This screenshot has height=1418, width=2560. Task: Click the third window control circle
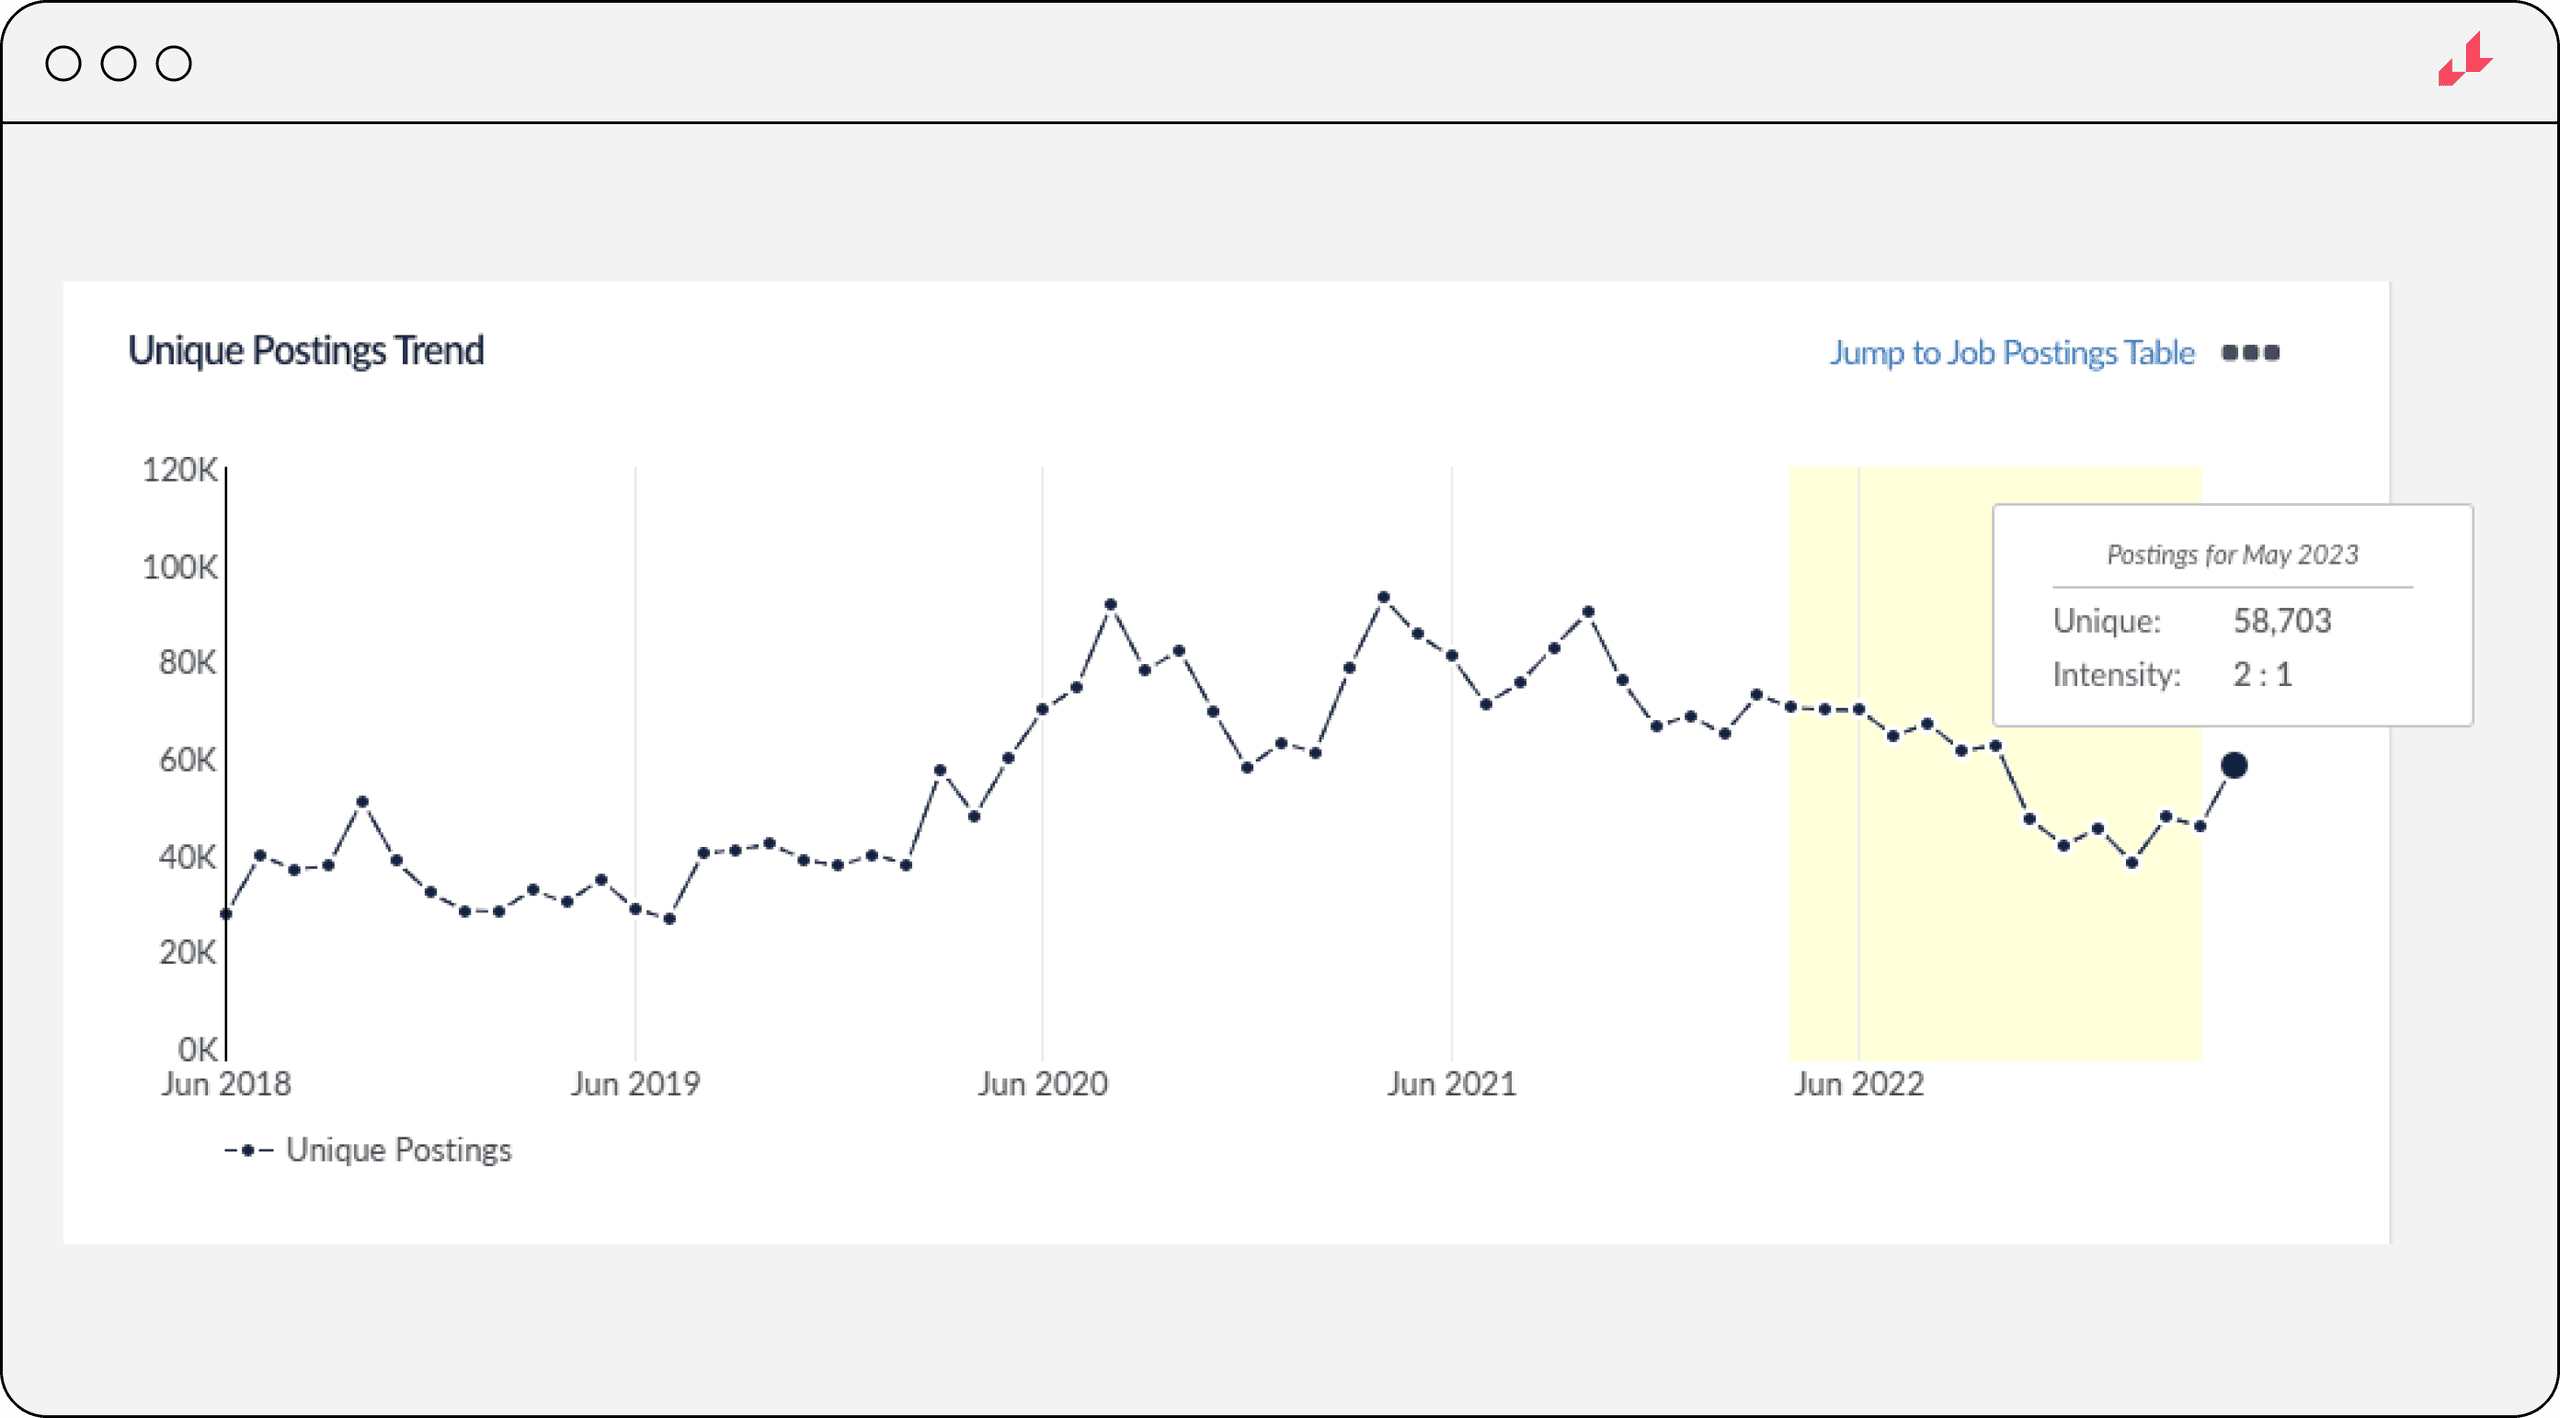(173, 63)
